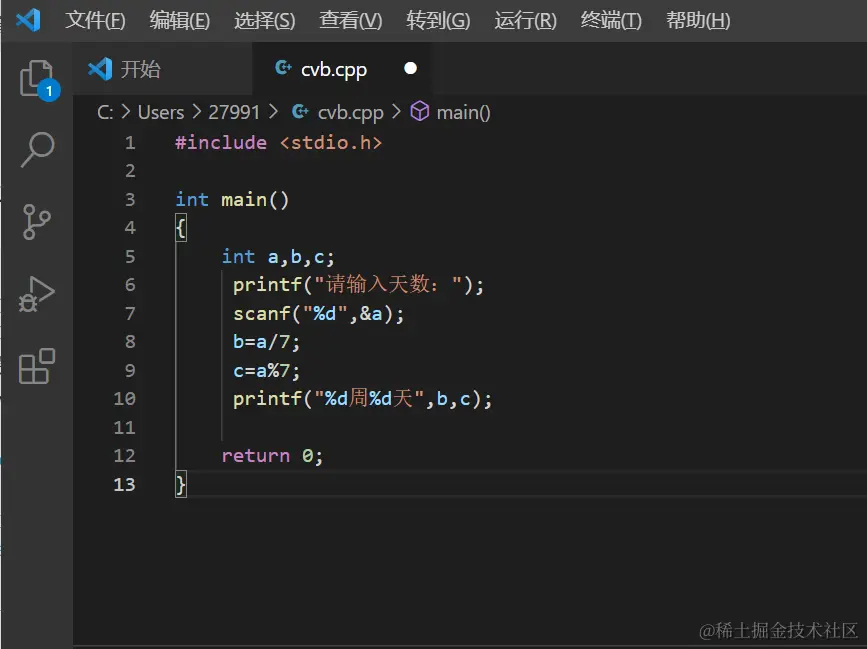Screen dimensions: 867x649
Task: Click the unsaved changes dot on cvb.cpp tab
Action: [408, 68]
